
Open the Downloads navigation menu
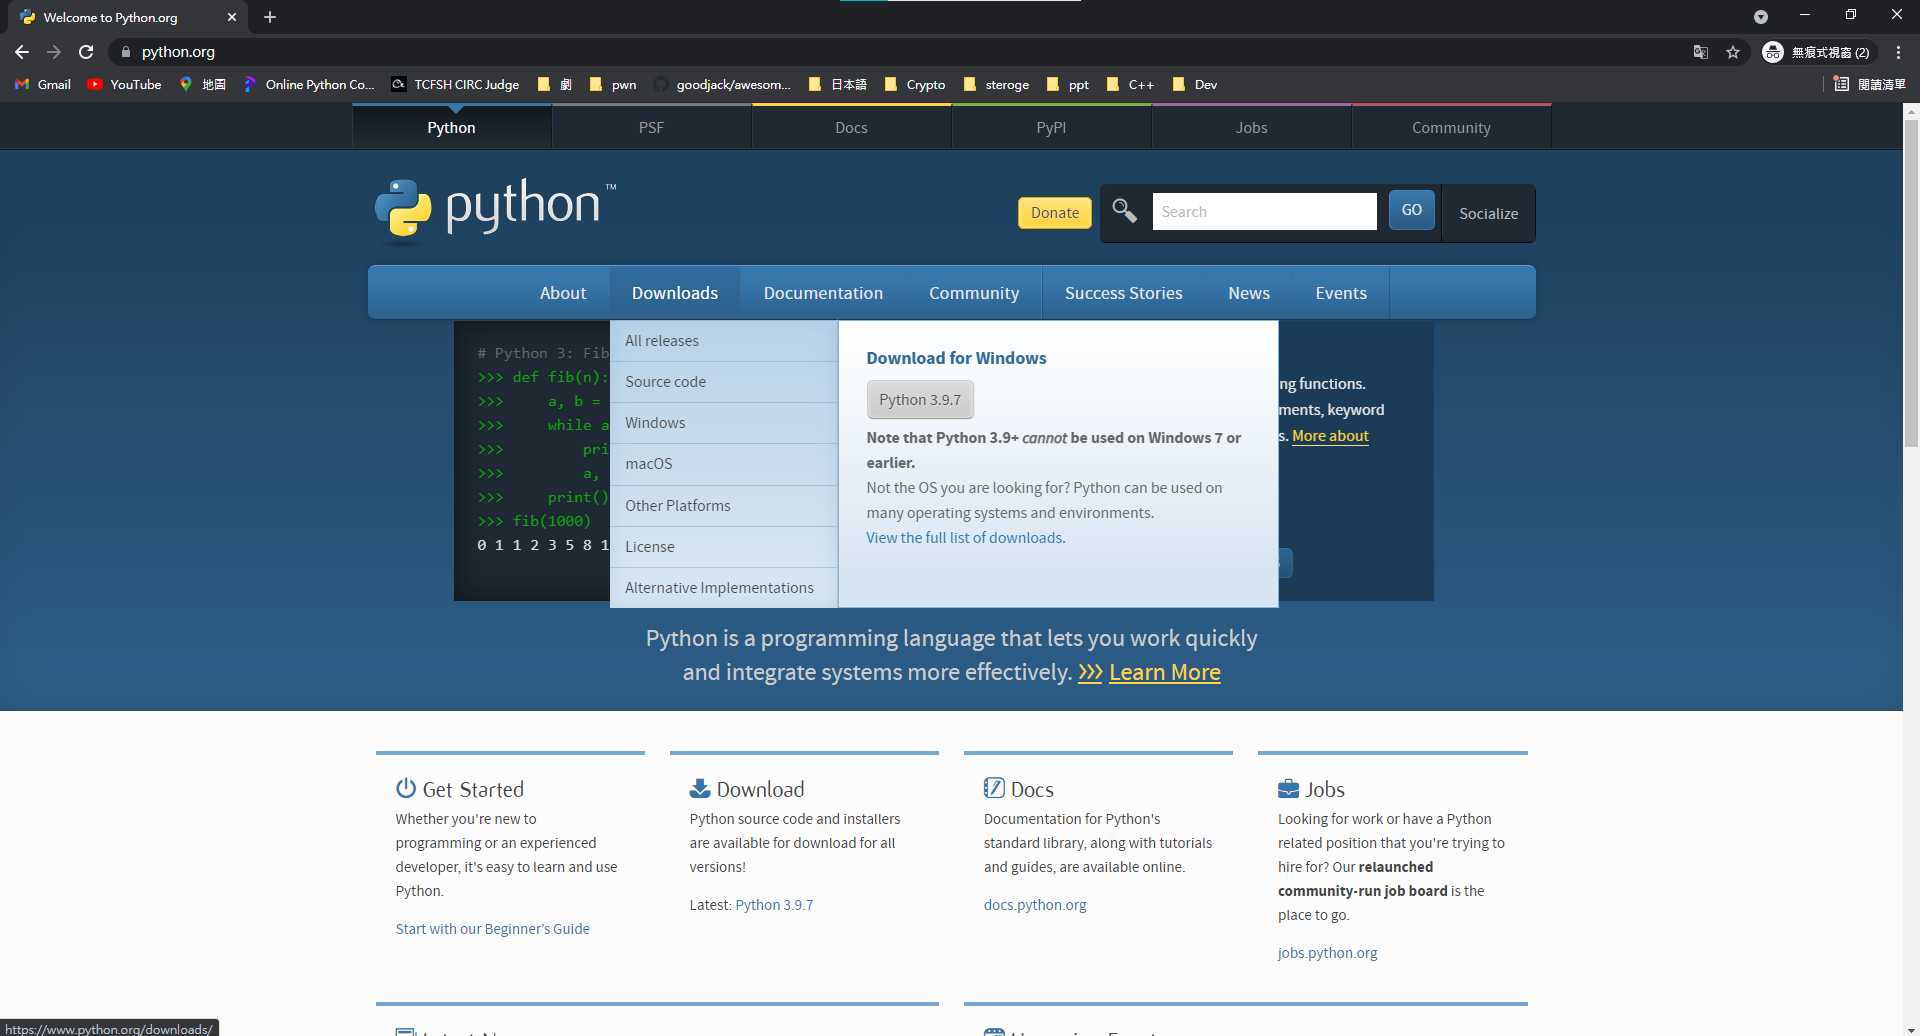675,293
